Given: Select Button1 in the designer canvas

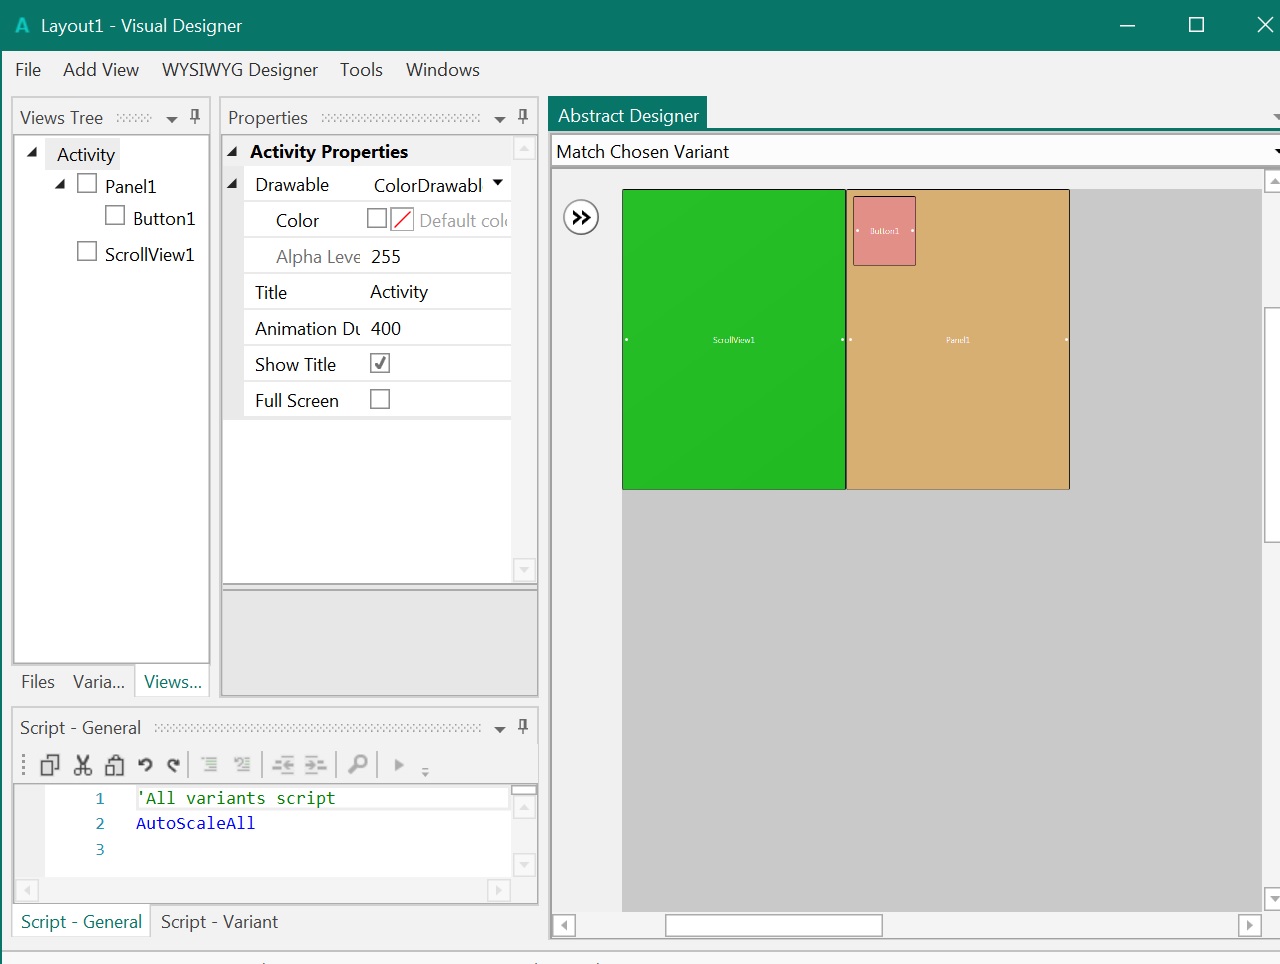Looking at the screenshot, I should point(884,231).
